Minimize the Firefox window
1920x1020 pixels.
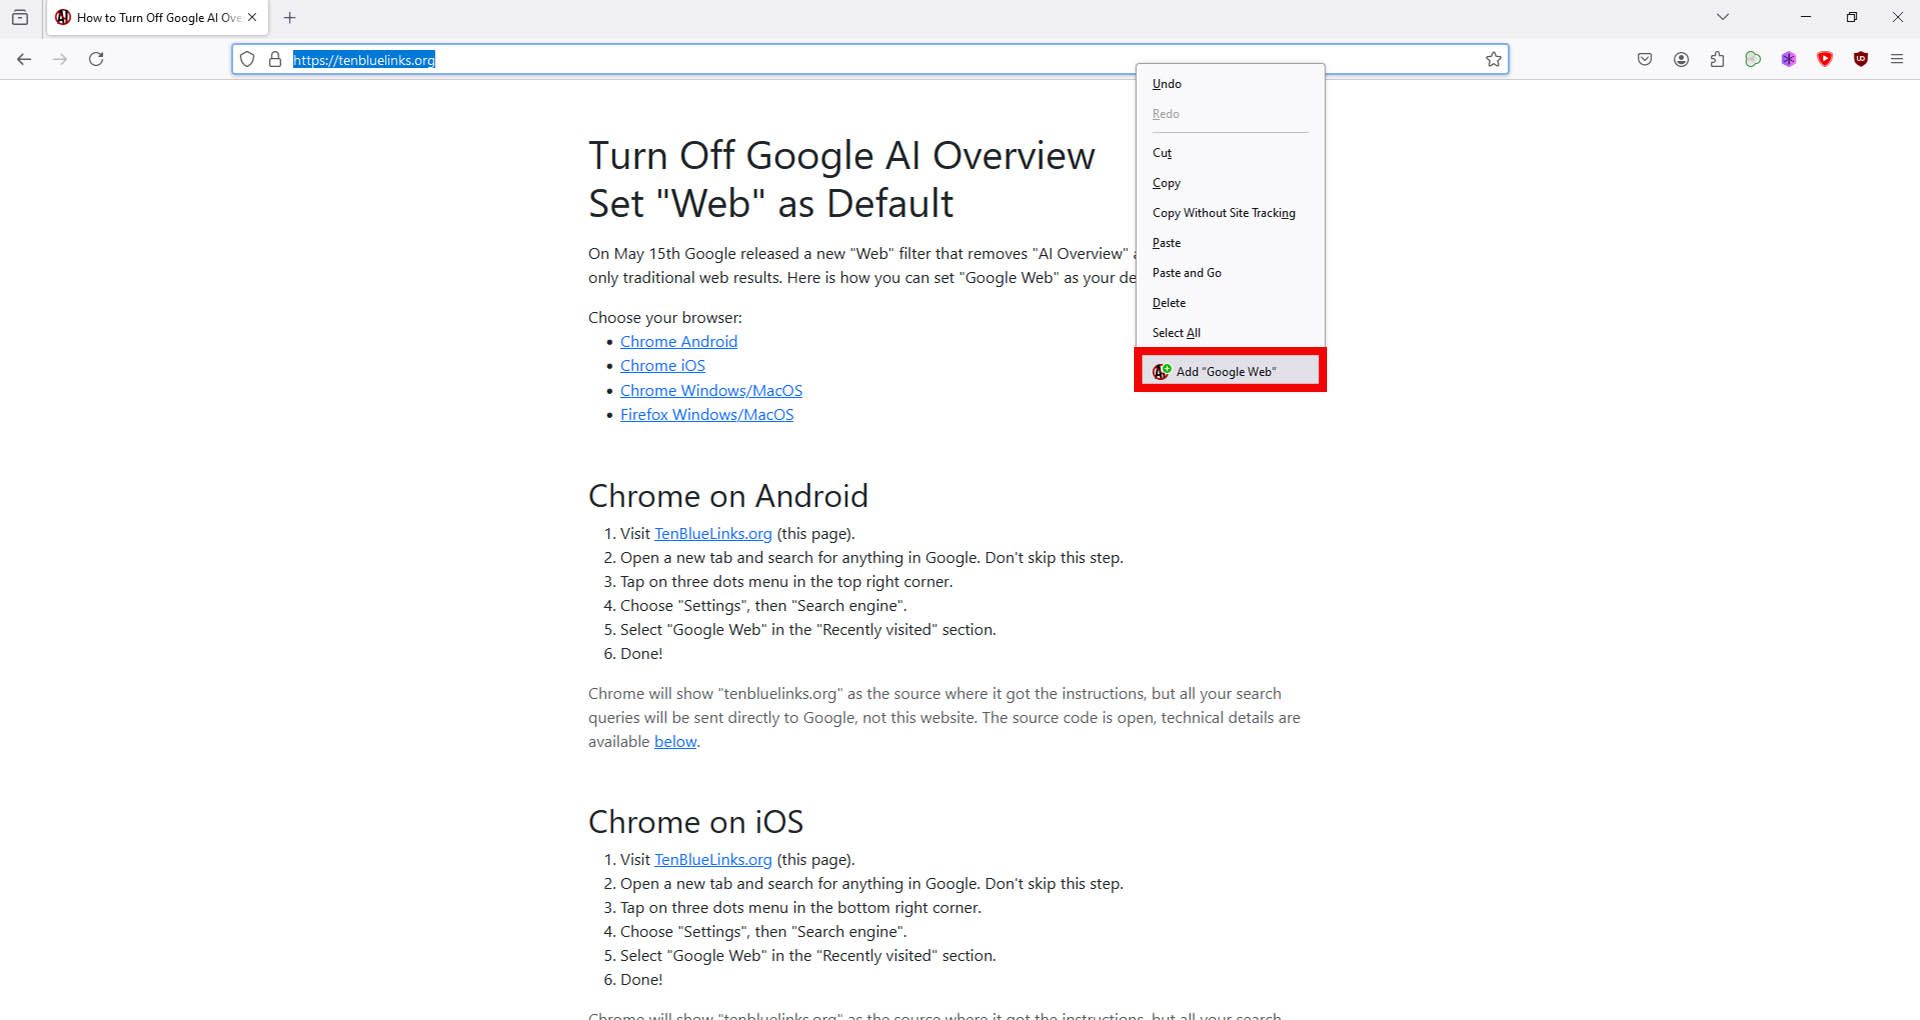click(x=1806, y=17)
